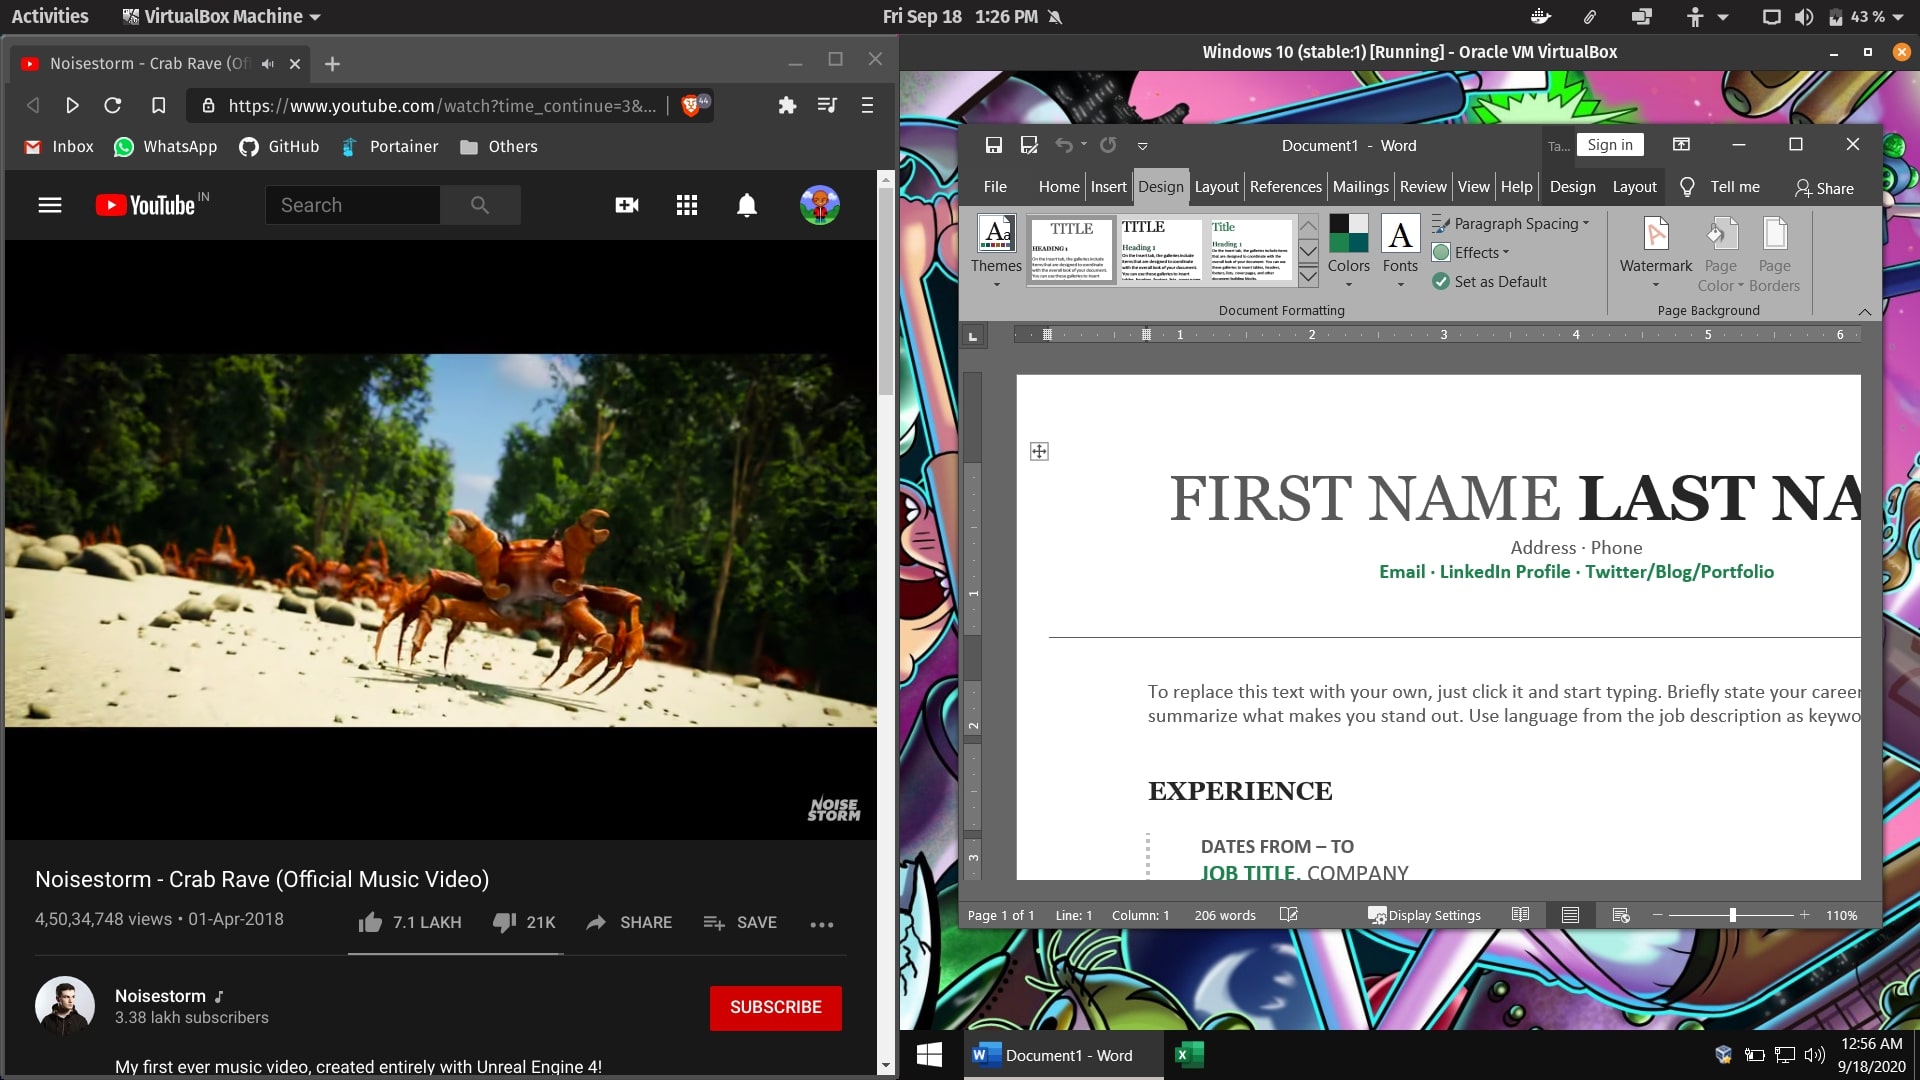
Task: Share the Crab Rave video
Action: (629, 922)
